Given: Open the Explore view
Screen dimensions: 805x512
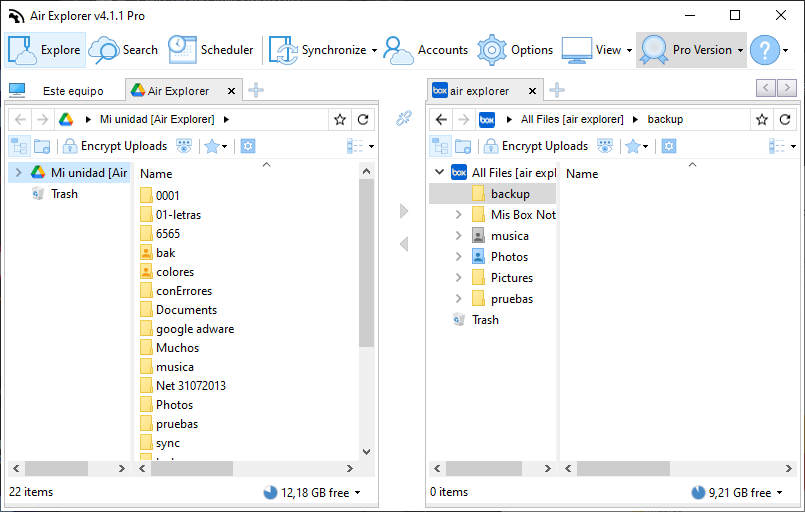Looking at the screenshot, I should pyautogui.click(x=45, y=50).
